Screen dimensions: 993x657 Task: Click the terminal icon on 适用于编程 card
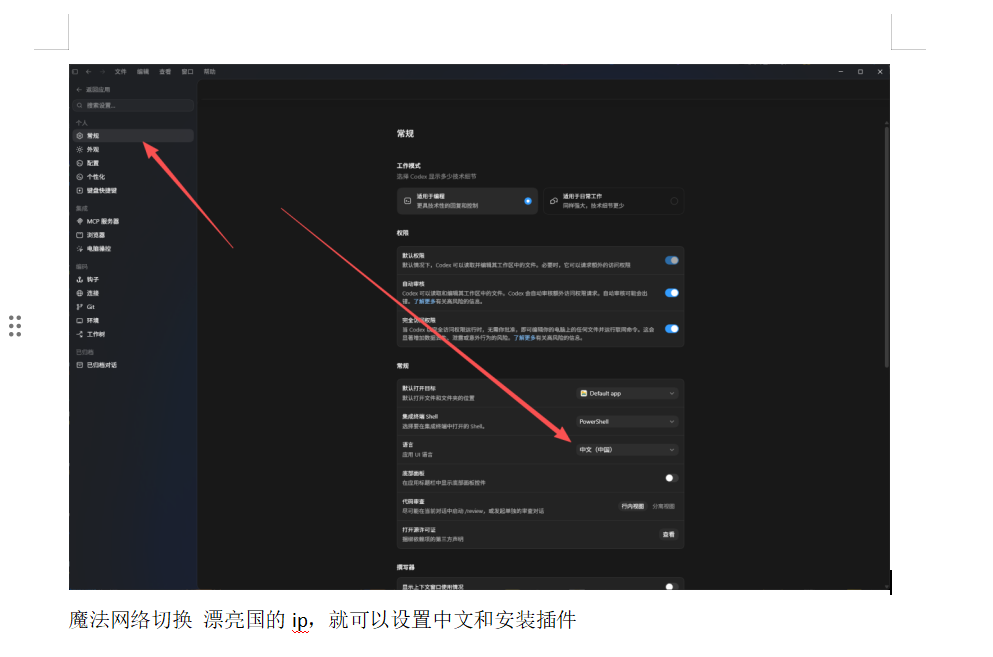408,201
